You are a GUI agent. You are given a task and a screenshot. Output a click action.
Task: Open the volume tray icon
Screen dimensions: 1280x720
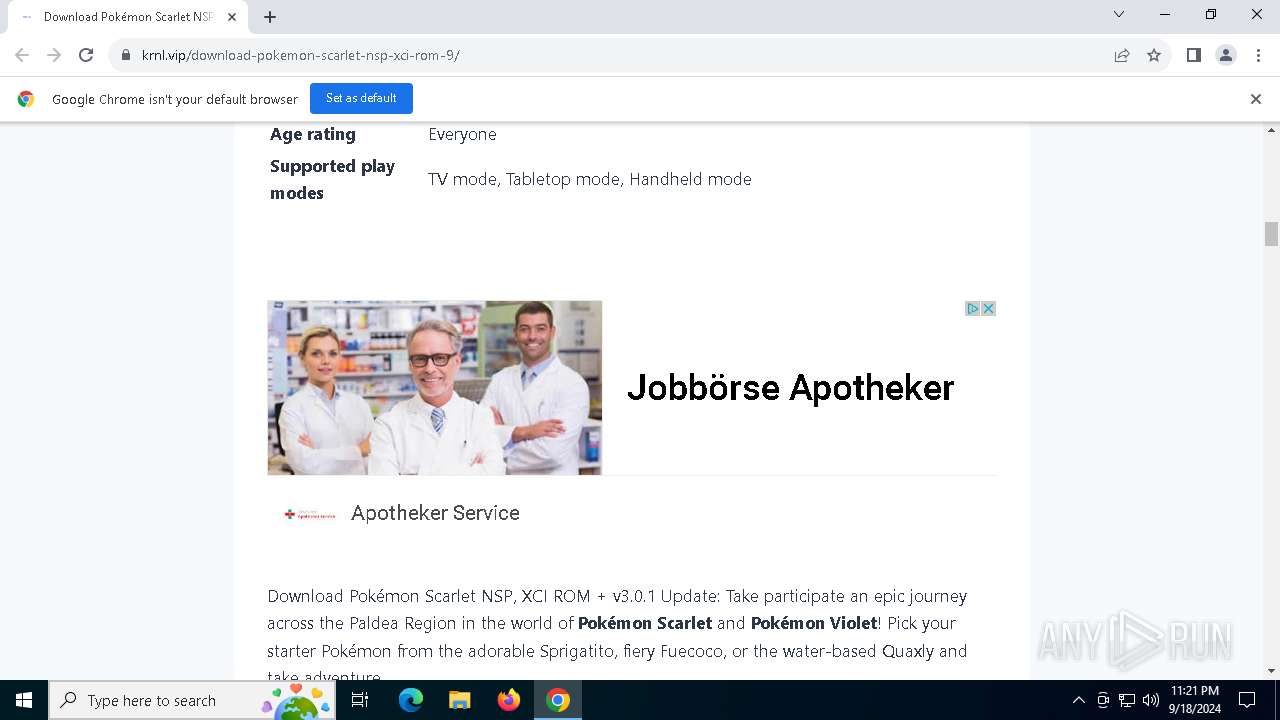(1151, 700)
